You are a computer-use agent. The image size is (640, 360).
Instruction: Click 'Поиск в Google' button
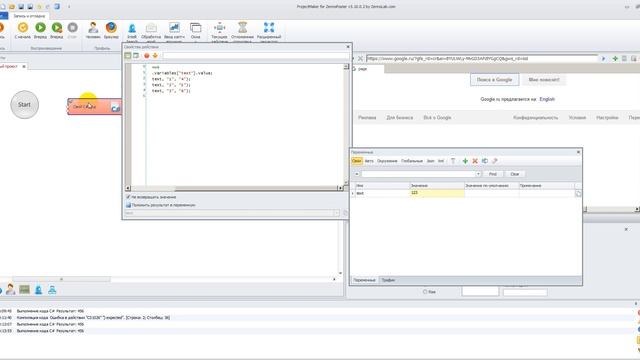point(494,80)
